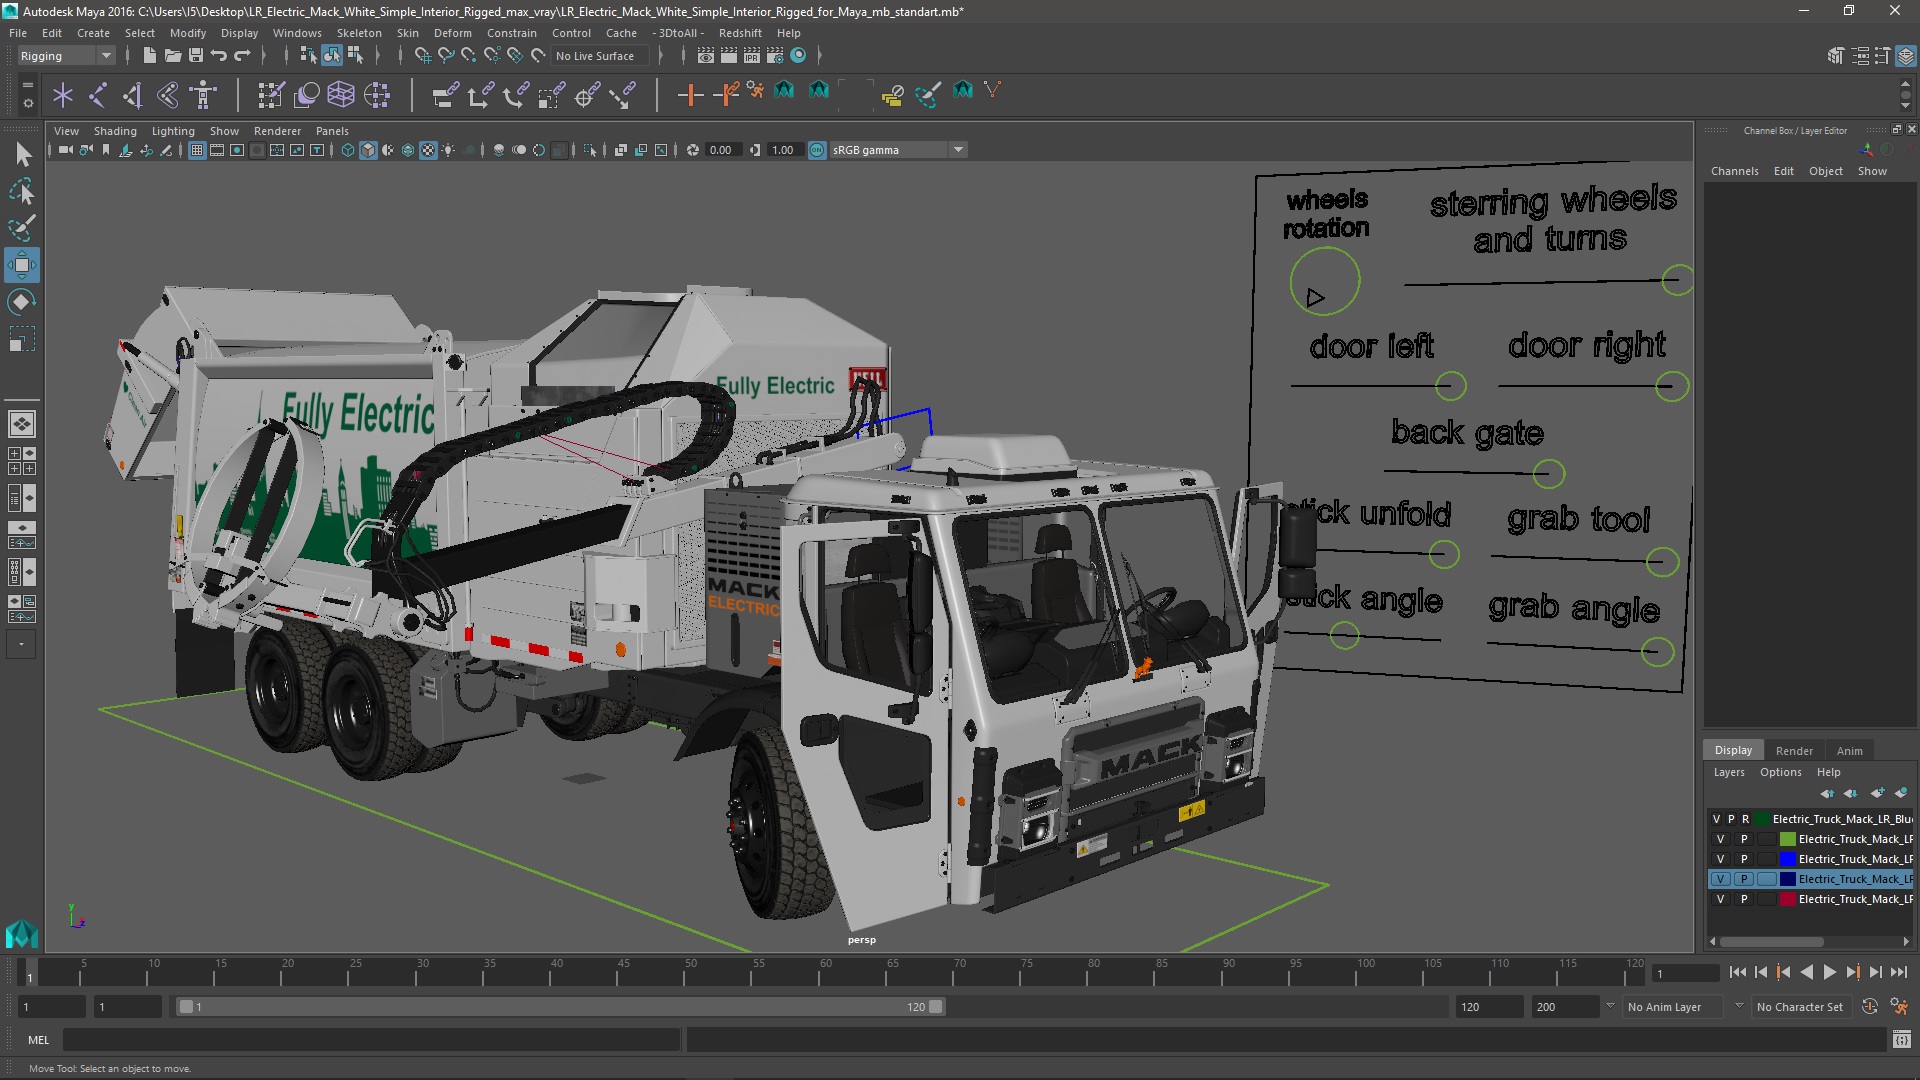Open the Render Settings clapperboard icon
Image resolution: width=1920 pixels, height=1080 pixels.
click(x=775, y=56)
